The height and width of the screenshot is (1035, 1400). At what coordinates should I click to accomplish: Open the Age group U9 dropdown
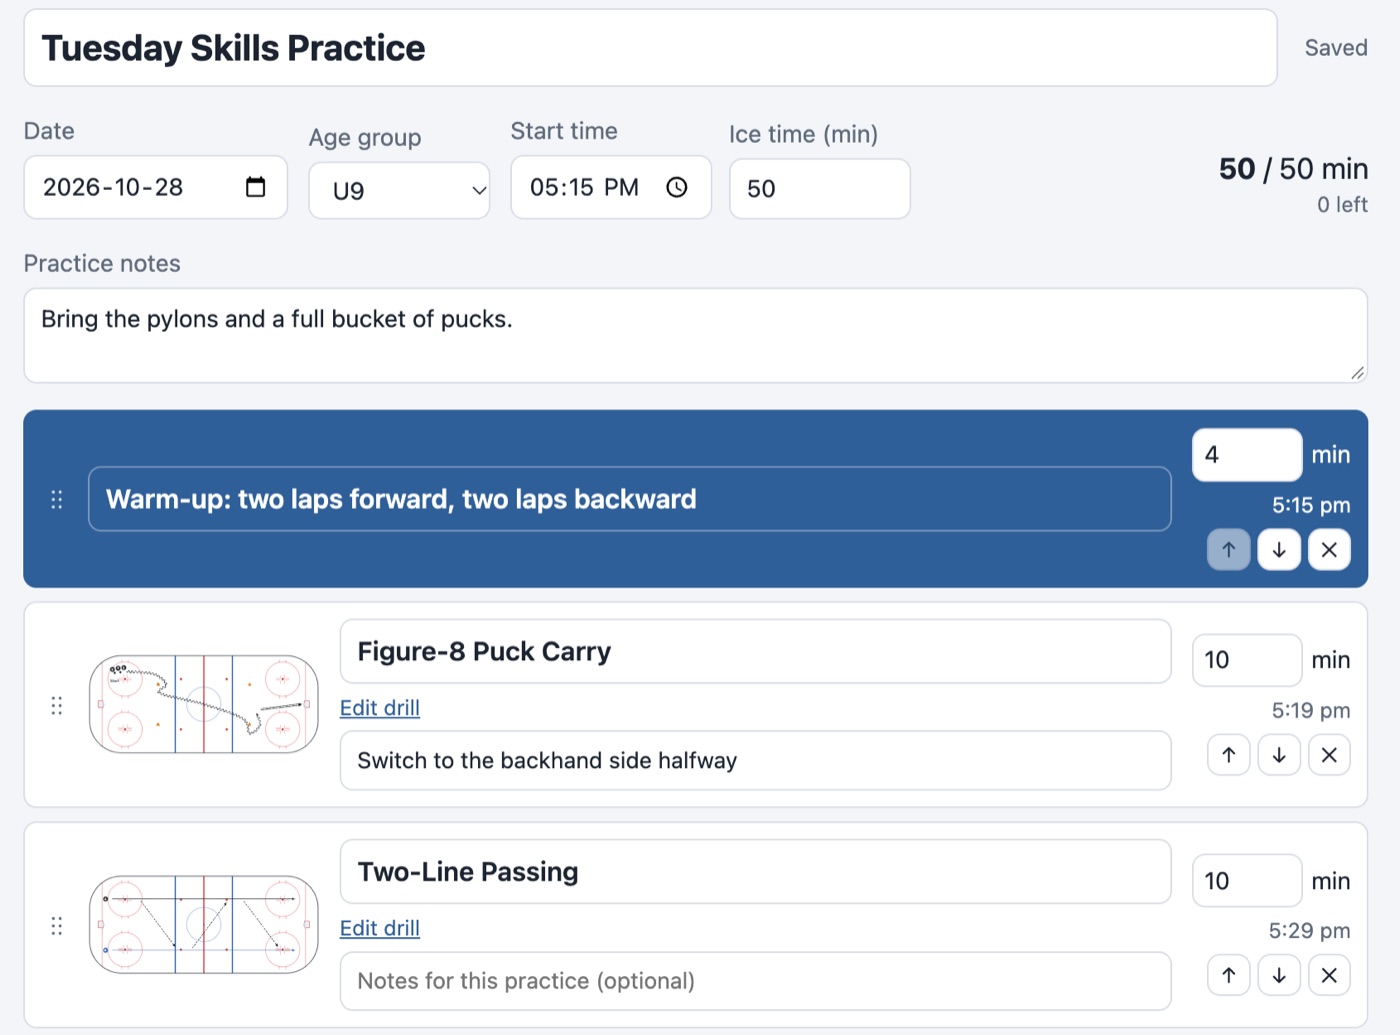[399, 190]
